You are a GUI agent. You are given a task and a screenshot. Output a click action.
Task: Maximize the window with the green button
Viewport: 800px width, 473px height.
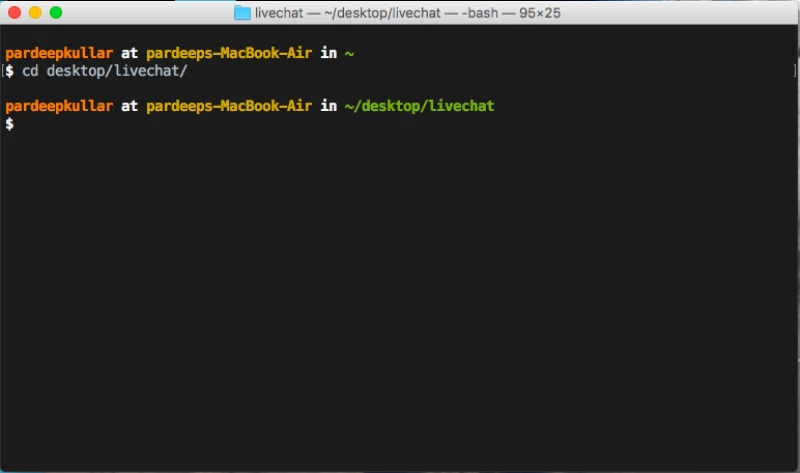point(55,13)
